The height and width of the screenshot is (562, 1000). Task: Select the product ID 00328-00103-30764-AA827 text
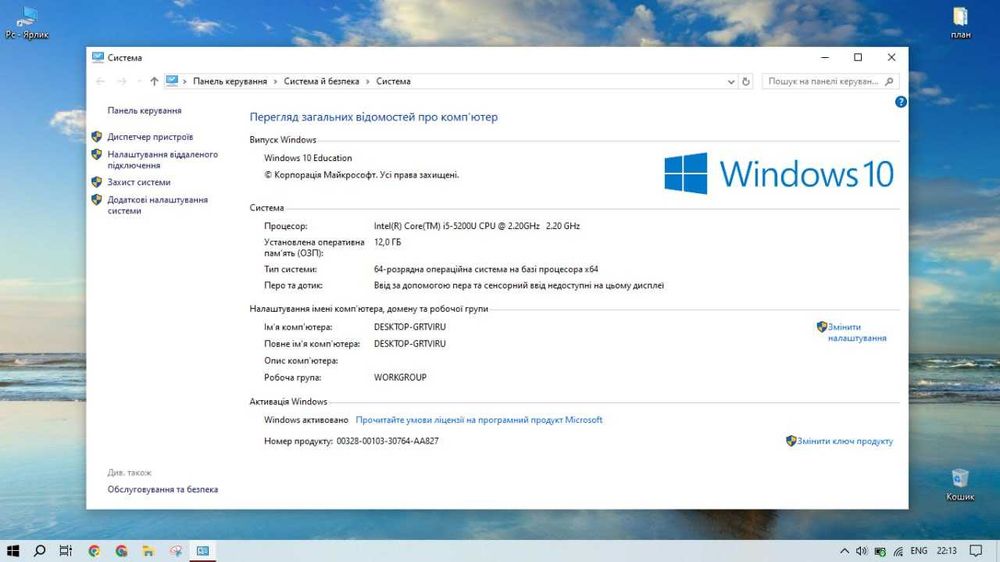point(388,441)
